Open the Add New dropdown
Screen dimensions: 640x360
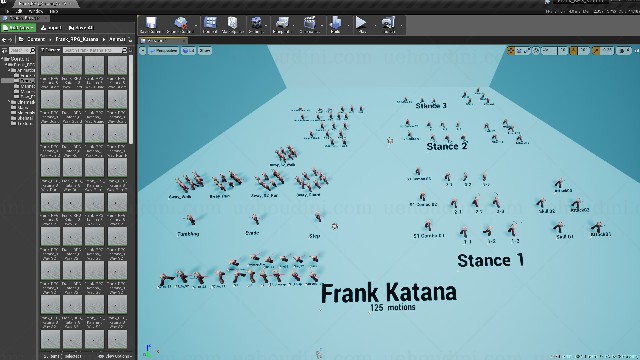[x=19, y=28]
